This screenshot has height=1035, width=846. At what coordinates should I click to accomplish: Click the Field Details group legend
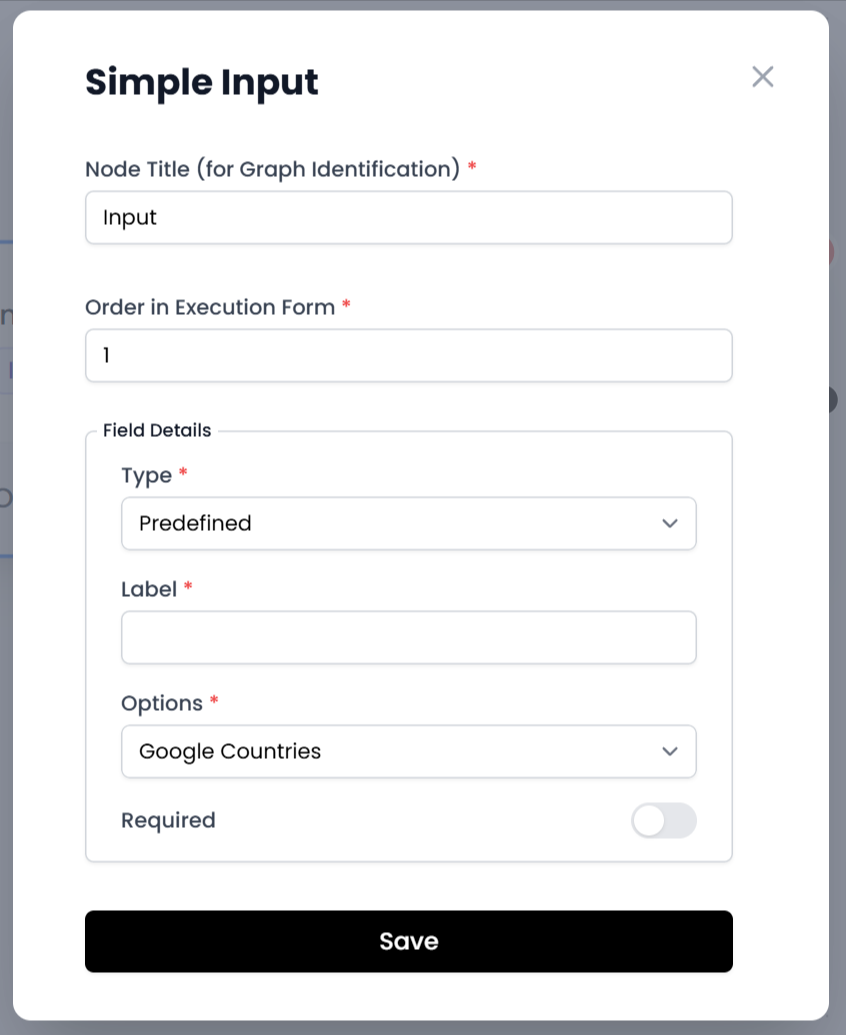click(x=157, y=431)
